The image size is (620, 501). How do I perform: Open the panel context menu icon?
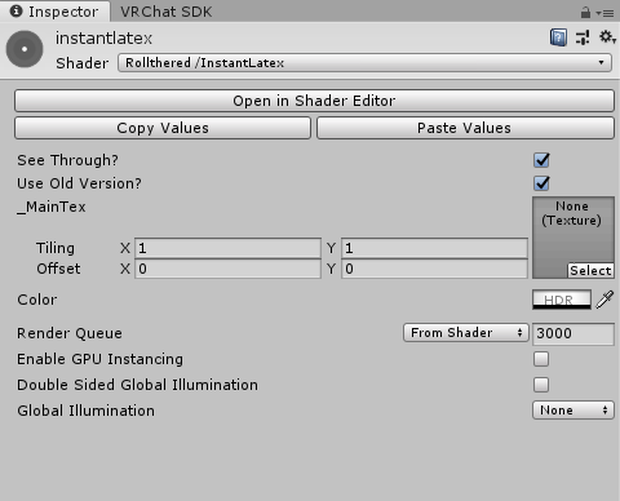tap(605, 13)
